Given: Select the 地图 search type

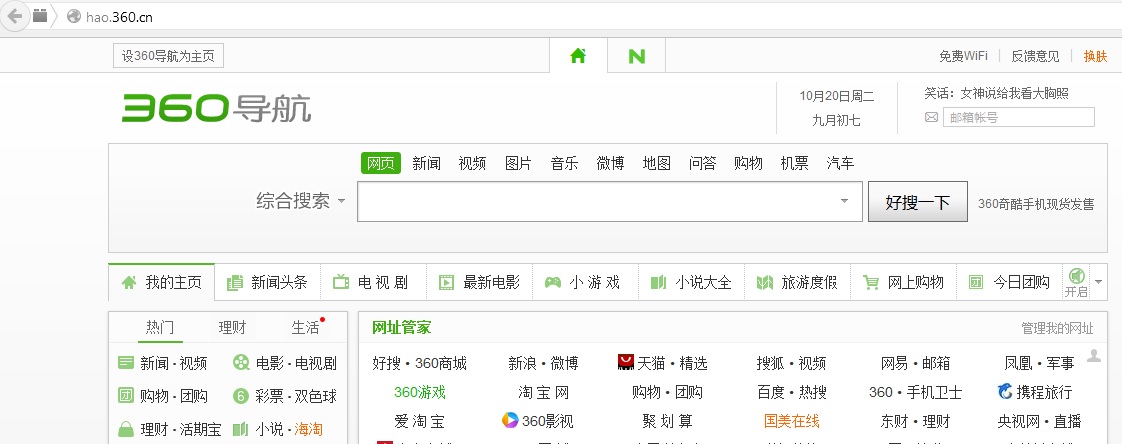Looking at the screenshot, I should point(657,163).
